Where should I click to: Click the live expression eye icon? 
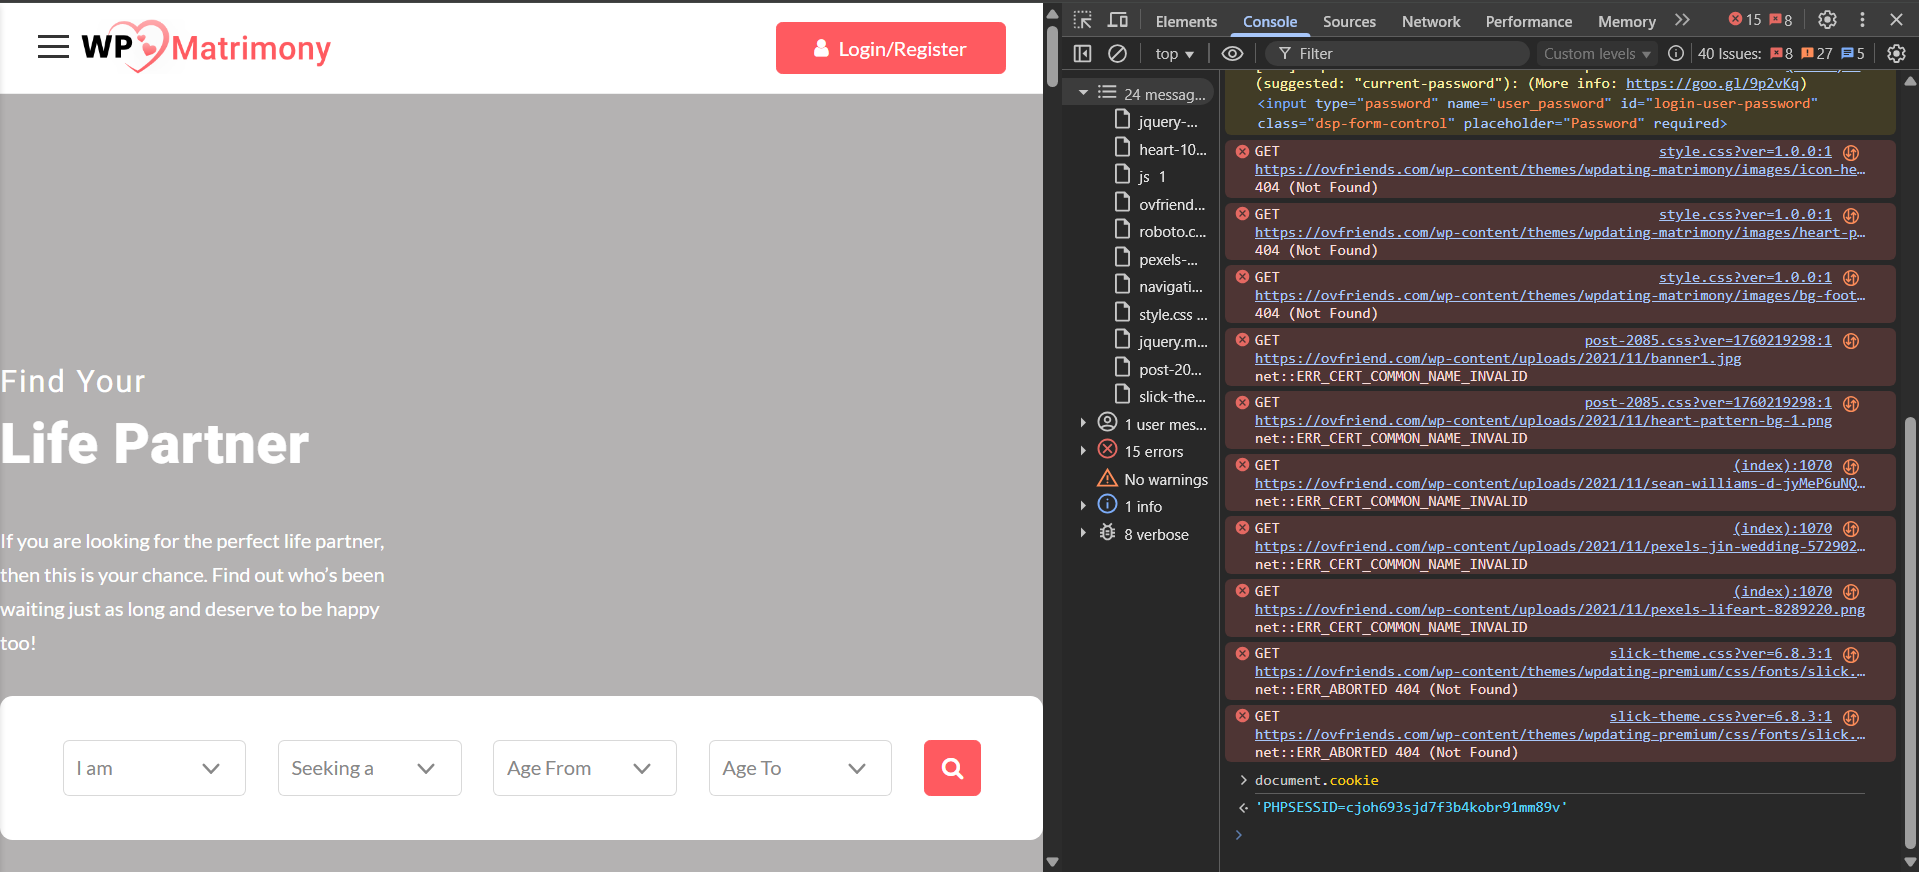click(x=1232, y=53)
